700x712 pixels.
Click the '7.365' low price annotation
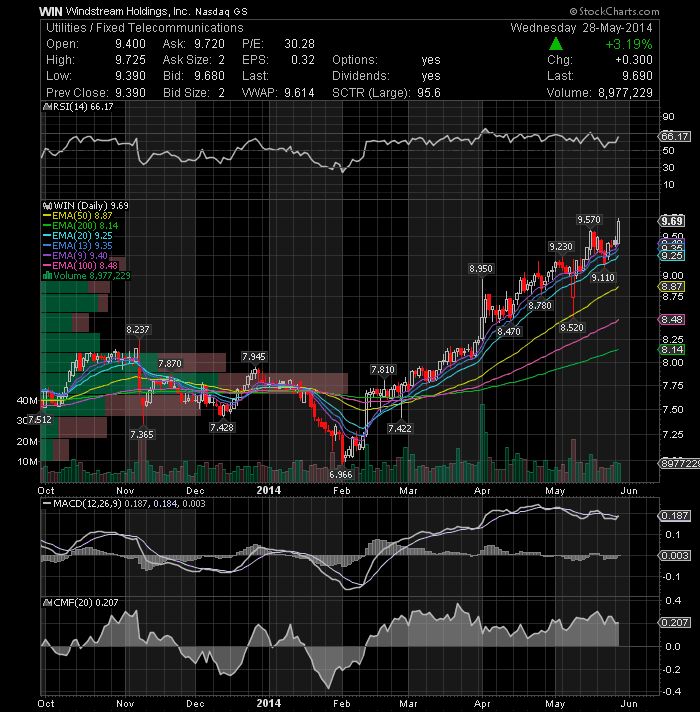click(142, 435)
